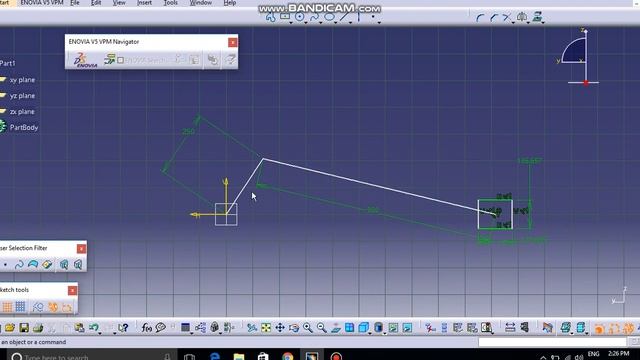
Task: Toggle Curve filter in Selection Filter
Action: point(19,265)
